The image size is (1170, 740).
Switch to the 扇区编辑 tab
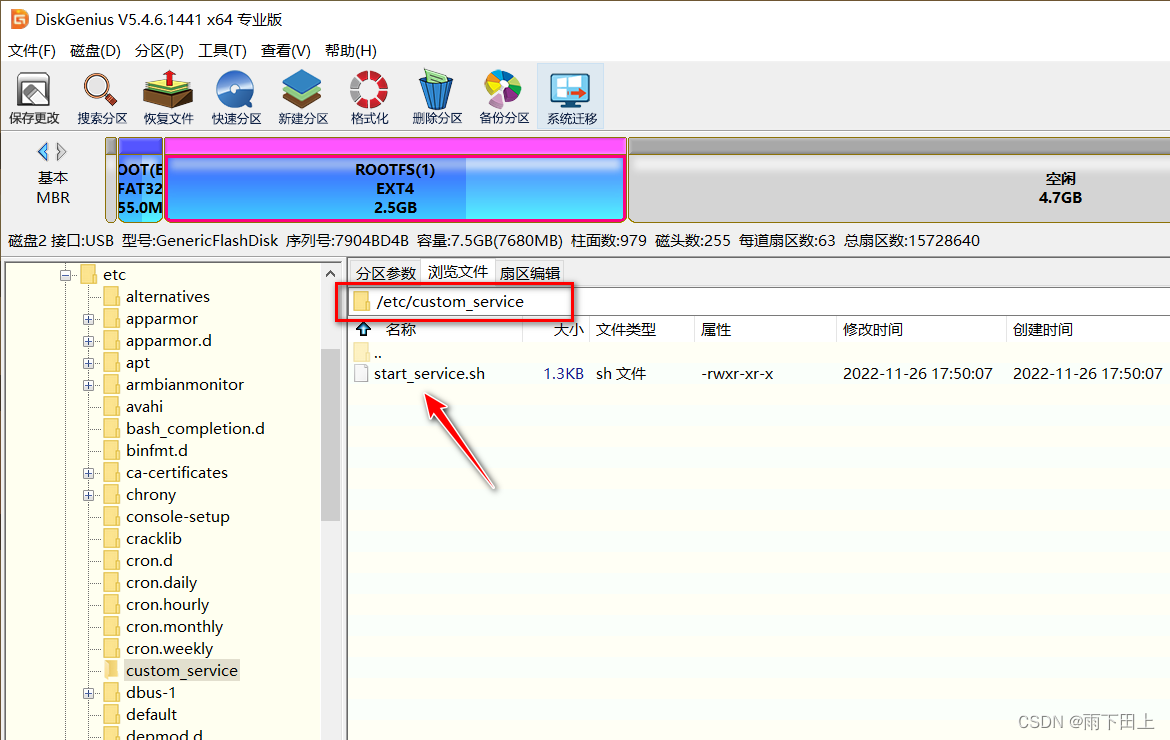point(530,274)
